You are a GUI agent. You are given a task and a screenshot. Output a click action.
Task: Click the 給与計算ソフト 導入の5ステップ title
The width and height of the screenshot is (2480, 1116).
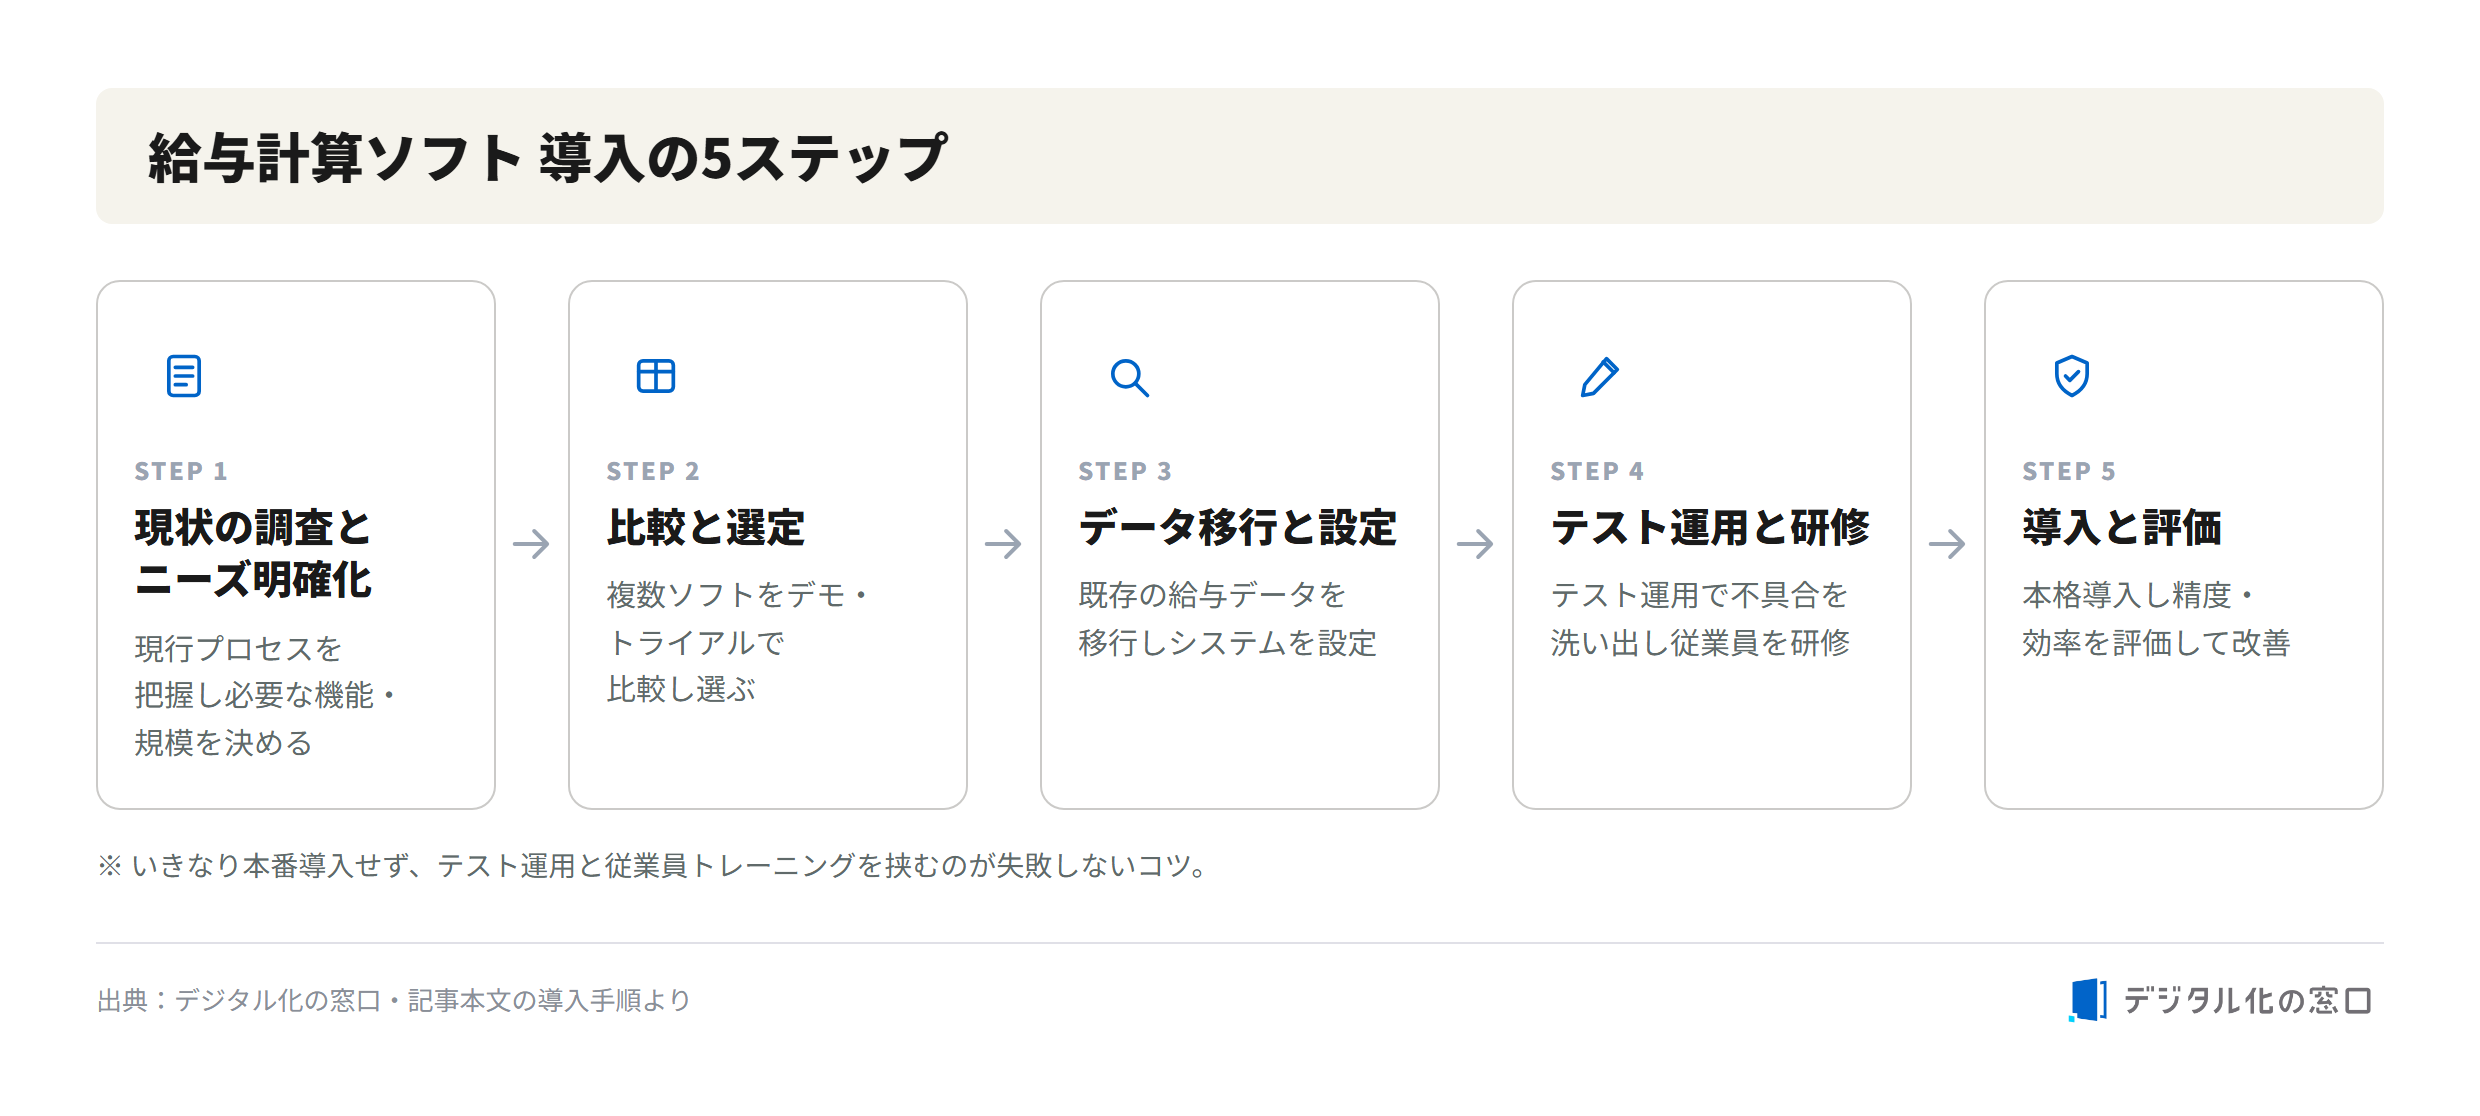(x=547, y=157)
